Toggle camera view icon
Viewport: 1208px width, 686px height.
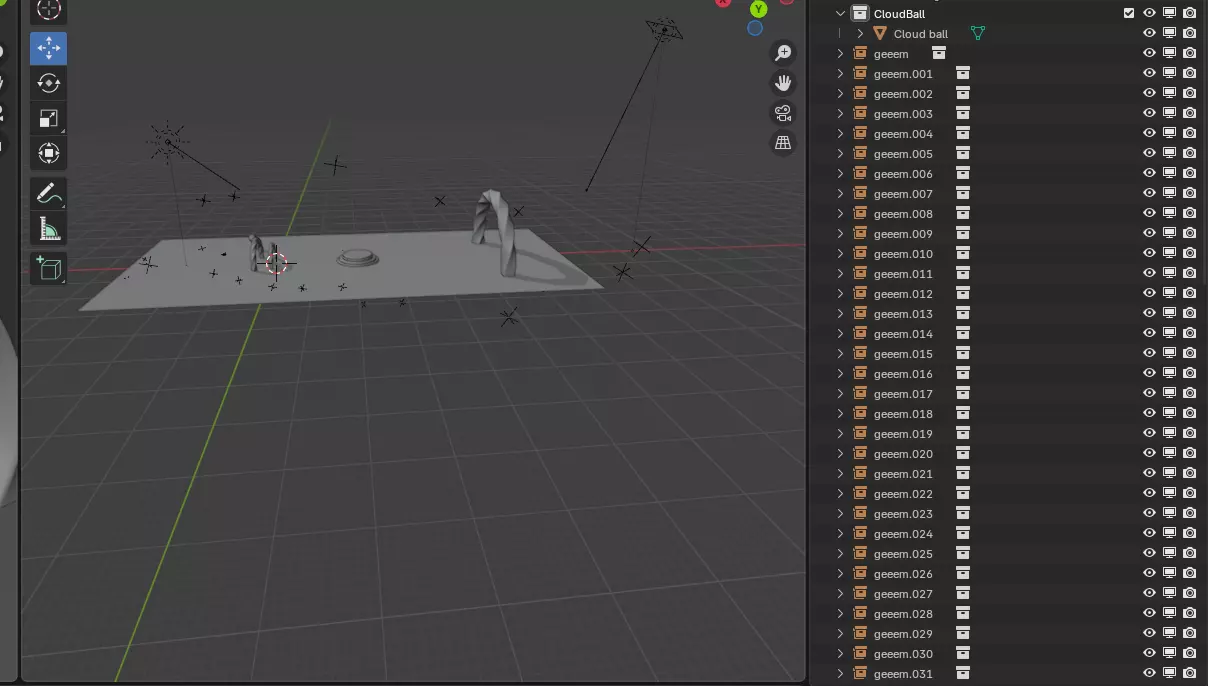(783, 113)
